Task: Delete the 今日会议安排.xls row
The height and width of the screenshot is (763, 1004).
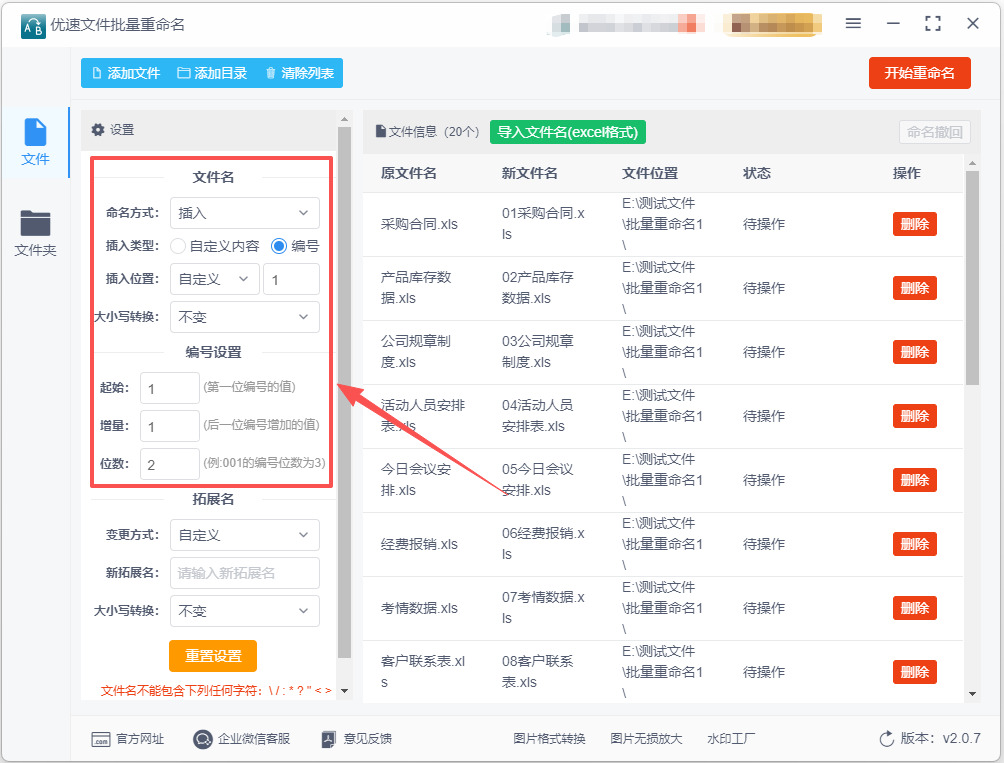Action: pos(914,480)
